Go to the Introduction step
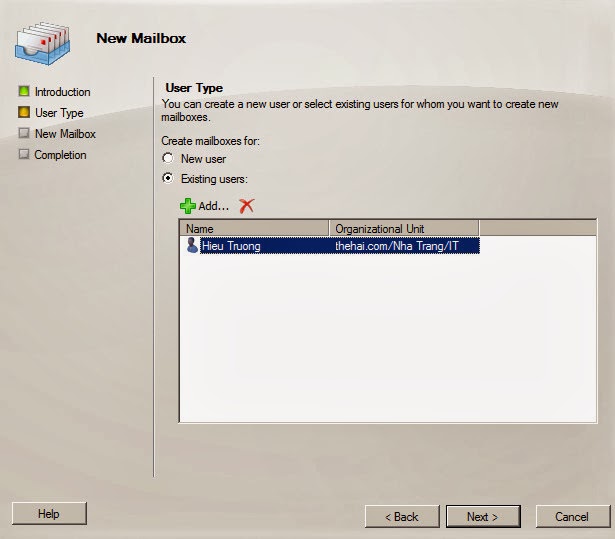Viewport: 615px width, 539px height. point(62,92)
